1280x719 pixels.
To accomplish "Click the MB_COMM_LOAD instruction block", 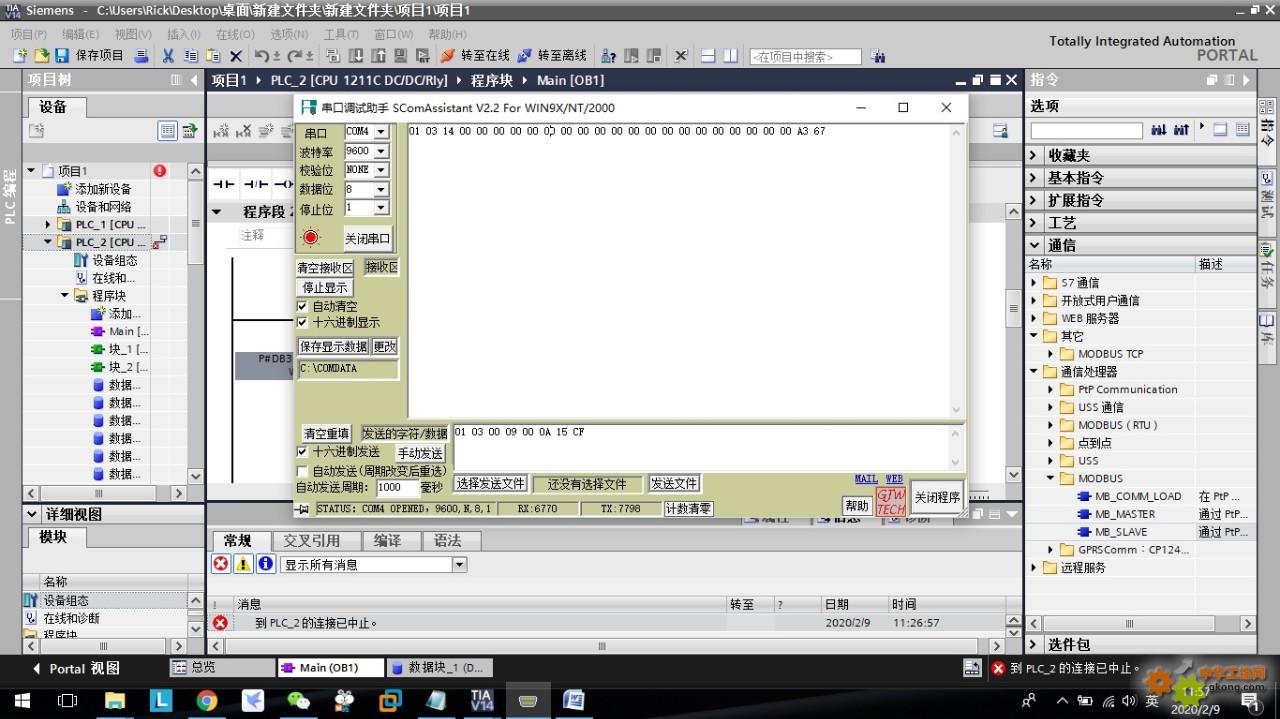I will click(x=1137, y=496).
